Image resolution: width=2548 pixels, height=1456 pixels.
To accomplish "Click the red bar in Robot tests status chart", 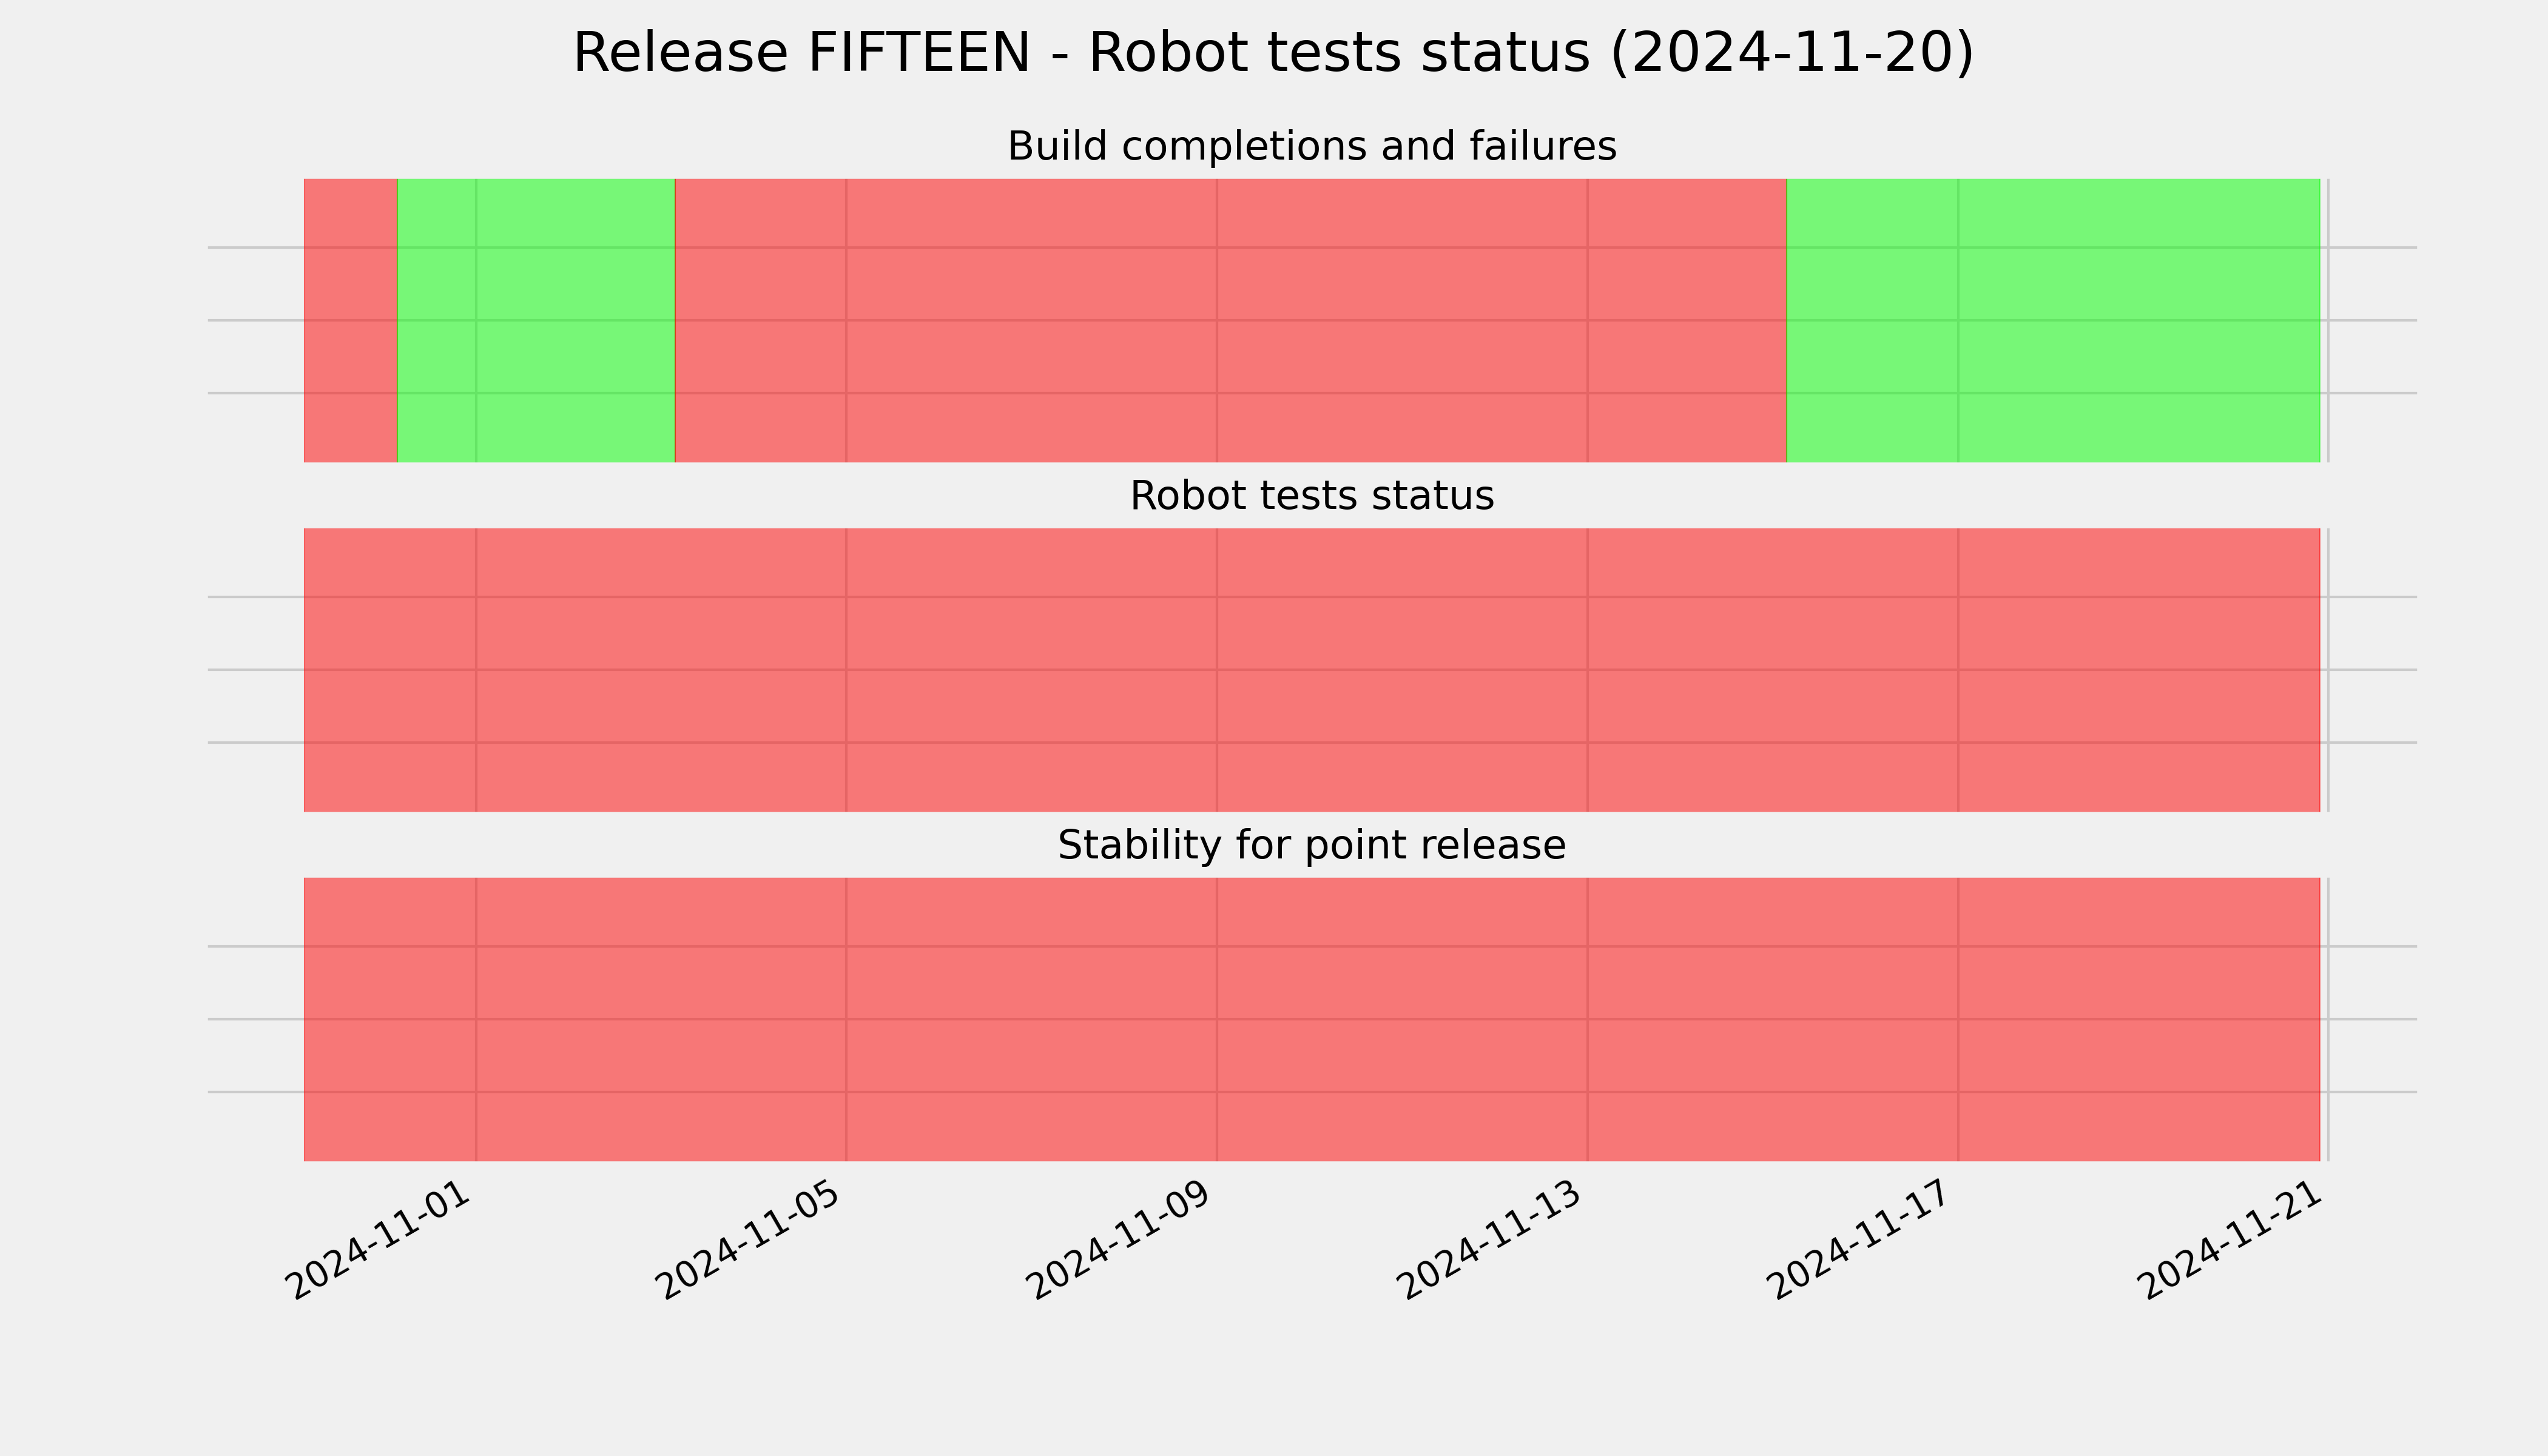I will pyautogui.click(x=1312, y=670).
